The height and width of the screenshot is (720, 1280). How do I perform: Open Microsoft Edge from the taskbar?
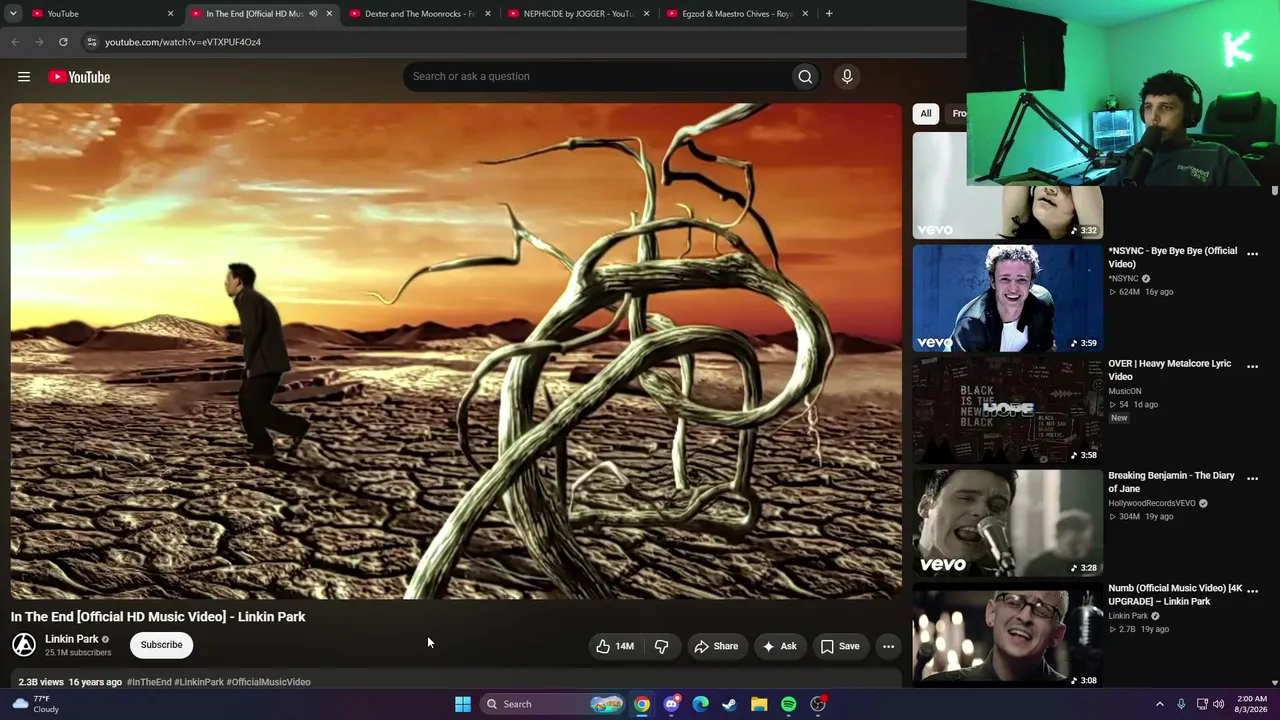point(701,704)
